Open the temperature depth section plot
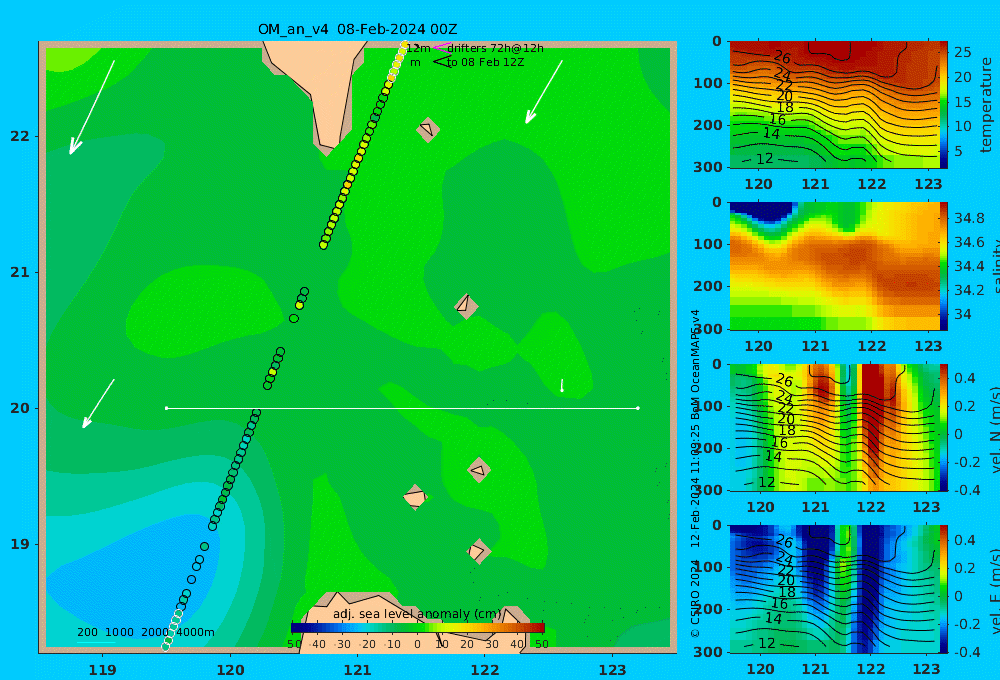The image size is (1000, 680). pos(834,105)
